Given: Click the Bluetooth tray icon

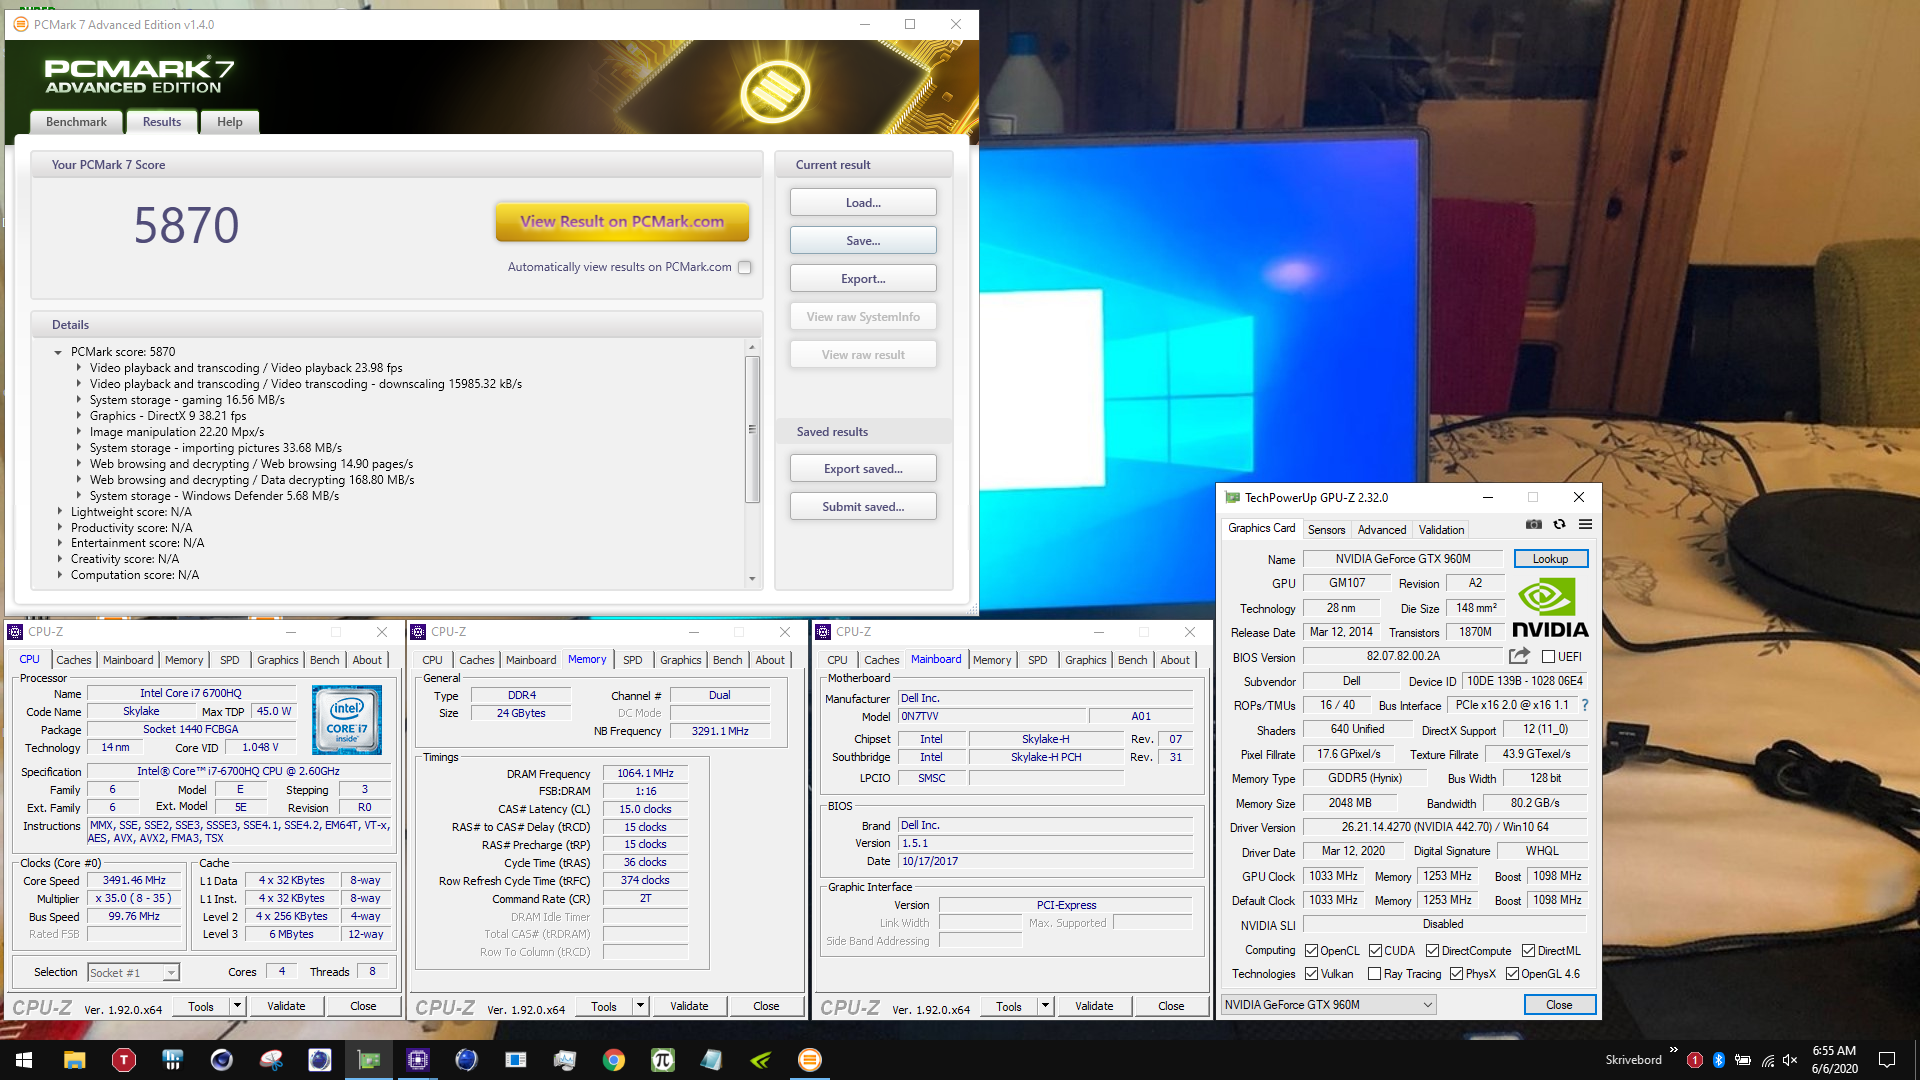Looking at the screenshot, I should [1719, 1060].
